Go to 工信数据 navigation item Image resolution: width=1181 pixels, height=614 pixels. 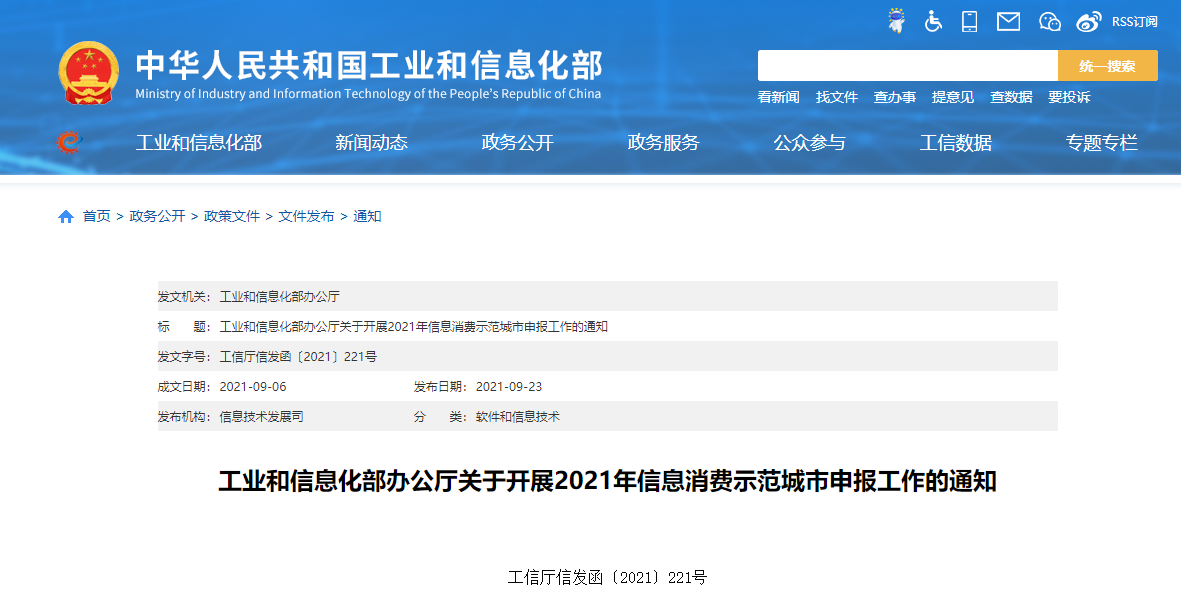[955, 143]
